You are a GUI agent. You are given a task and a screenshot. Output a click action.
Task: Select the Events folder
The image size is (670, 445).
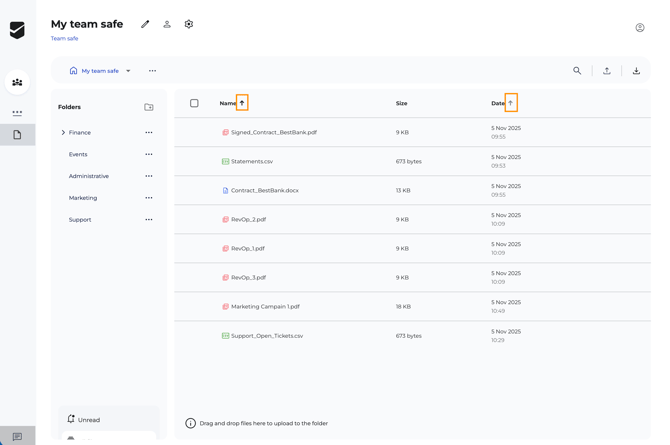click(78, 154)
